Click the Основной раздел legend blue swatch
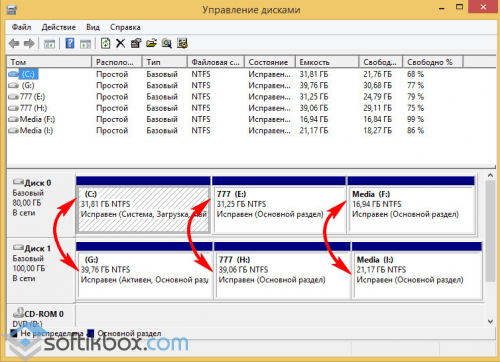500x362 pixels. 90,333
